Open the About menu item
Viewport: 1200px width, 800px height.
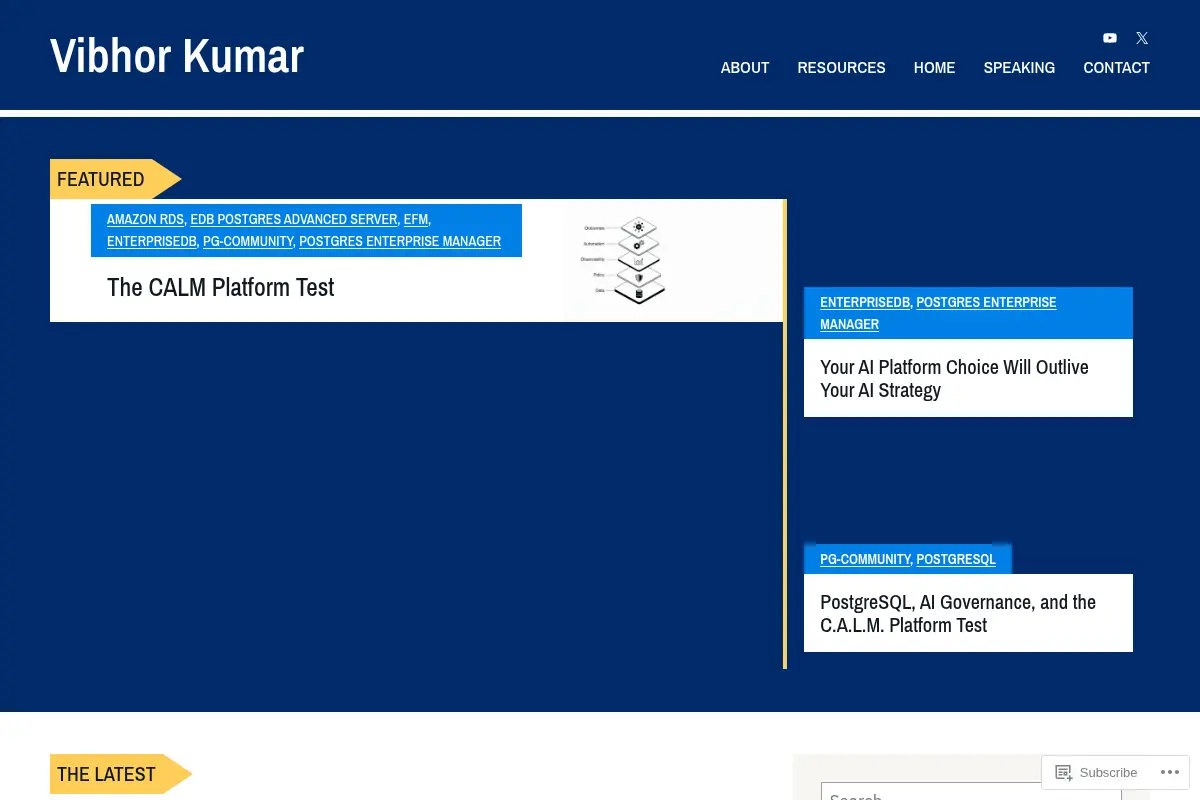click(745, 68)
